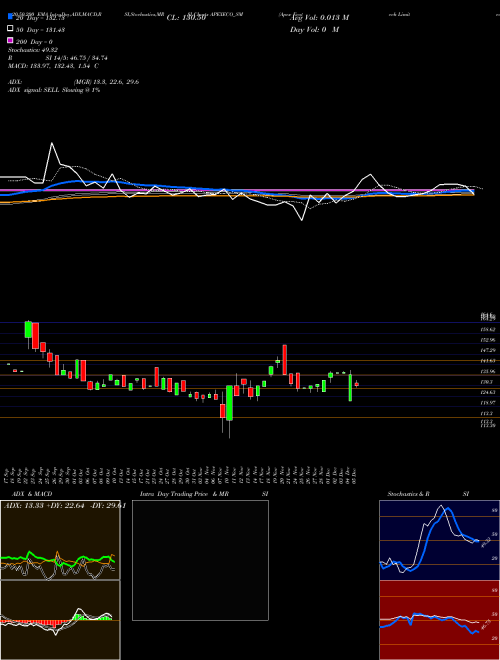Image resolution: width=500 pixels, height=660 pixels.
Task: Click the tallest green candlestick near the chart low
Action: [x=229, y=403]
